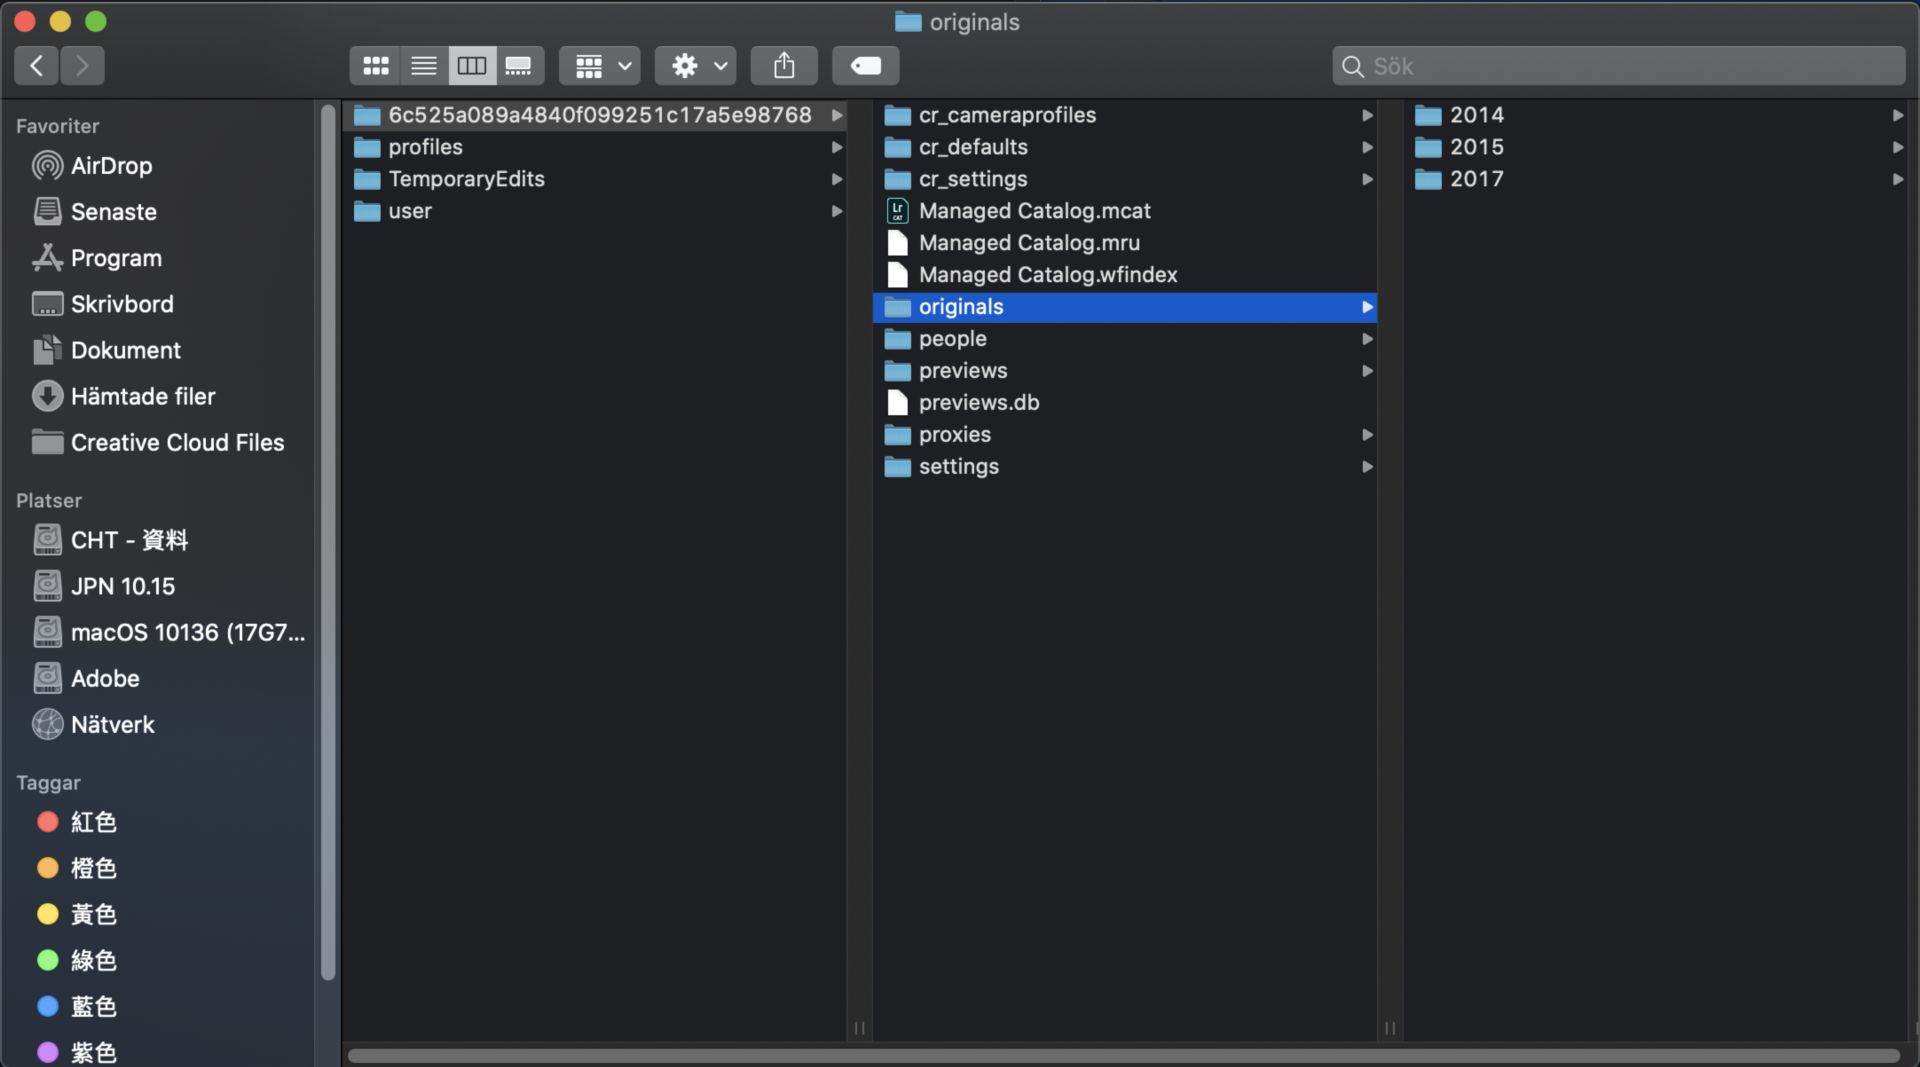
Task: Click the edit tags icon
Action: [x=866, y=66]
